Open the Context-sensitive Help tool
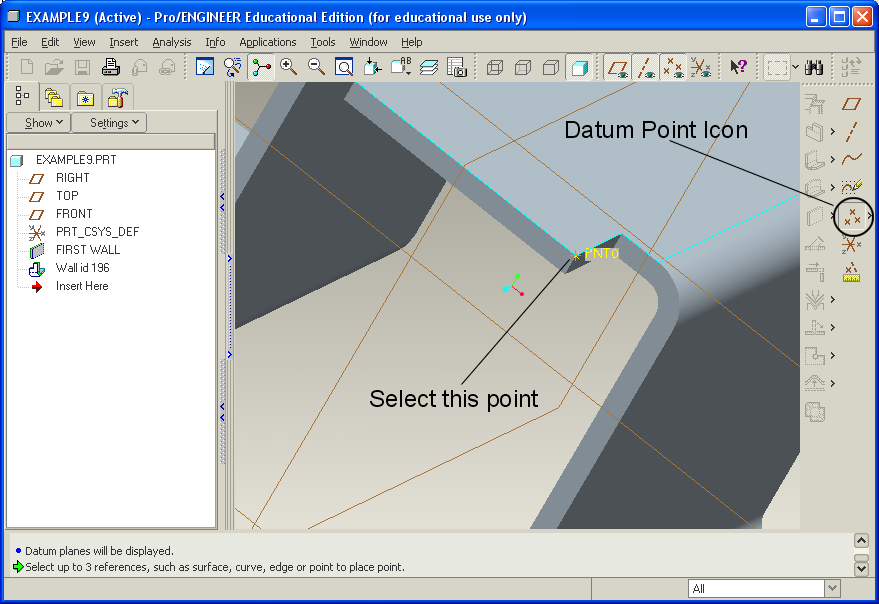Viewport: 879px width, 604px height. (x=738, y=67)
